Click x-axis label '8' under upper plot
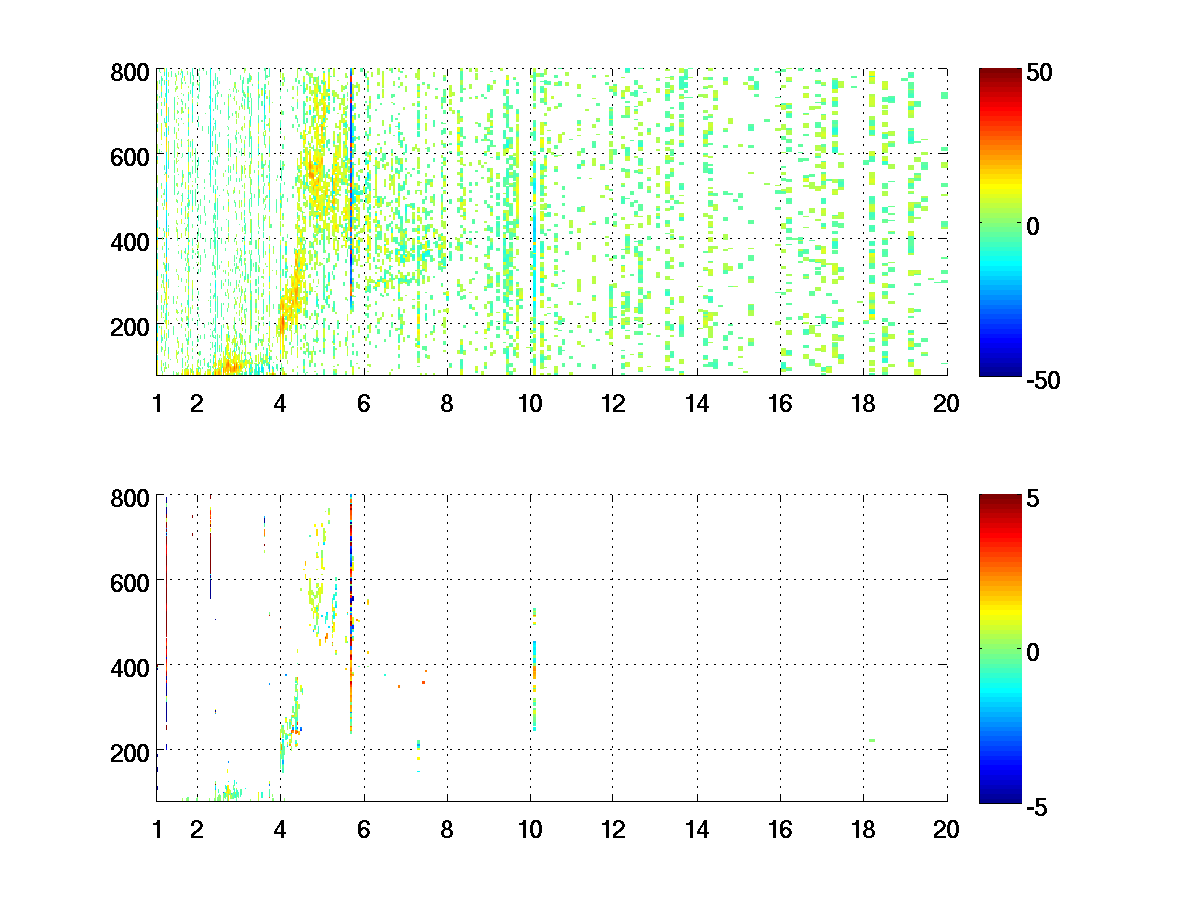This screenshot has height=900, width=1200. tap(447, 403)
